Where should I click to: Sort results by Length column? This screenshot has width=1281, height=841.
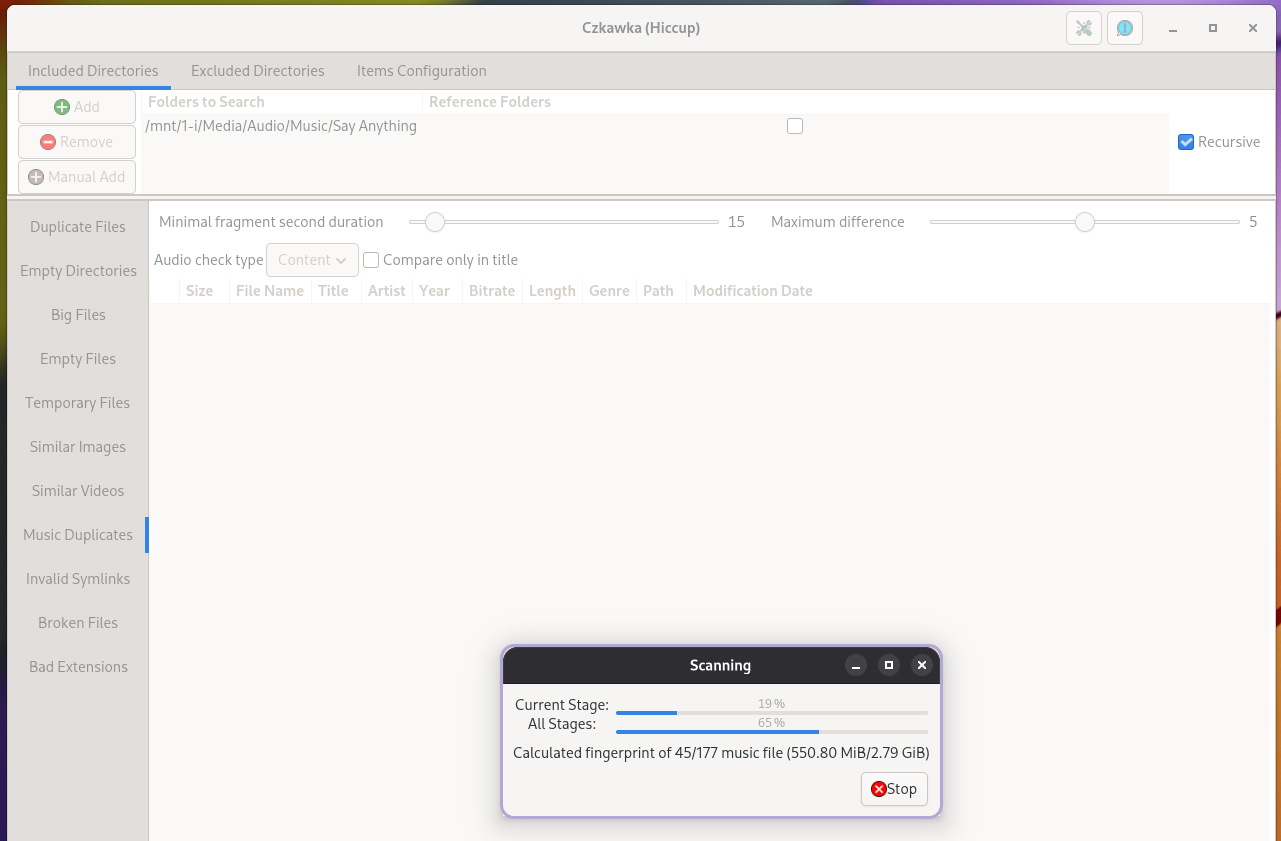552,291
